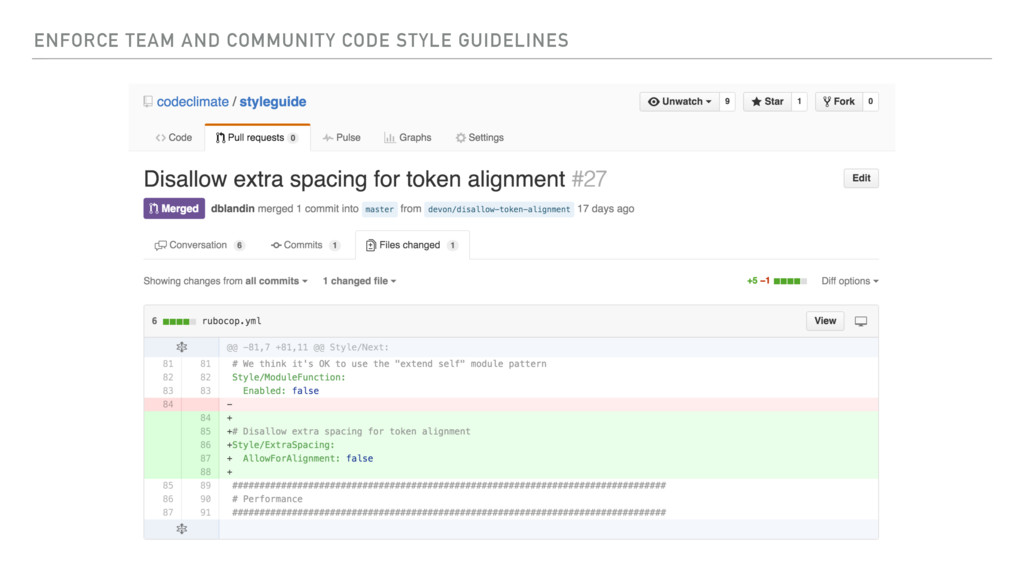Screen dimensions: 1024x576
Task: Open the styleguide repository link
Action: pos(272,102)
